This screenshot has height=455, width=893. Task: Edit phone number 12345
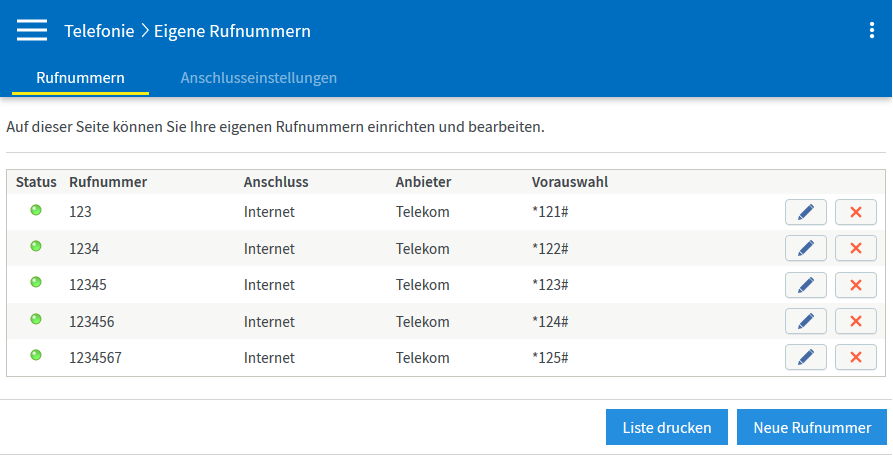806,285
